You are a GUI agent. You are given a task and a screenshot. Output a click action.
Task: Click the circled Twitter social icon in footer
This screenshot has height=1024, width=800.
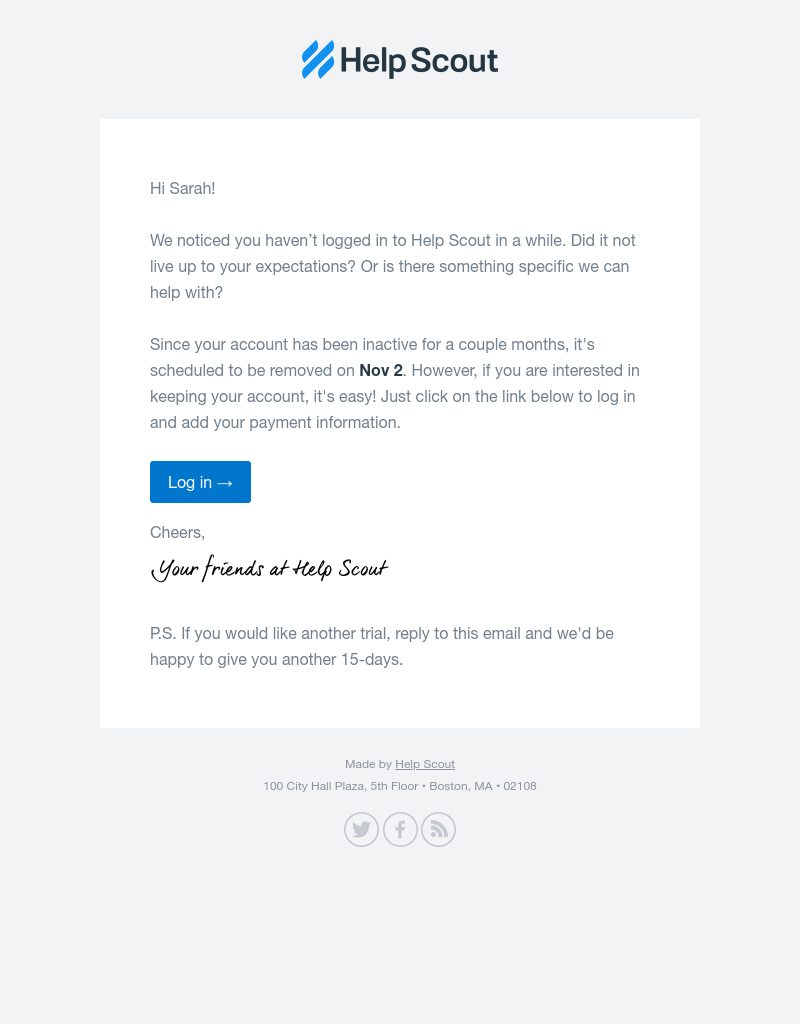tap(361, 829)
